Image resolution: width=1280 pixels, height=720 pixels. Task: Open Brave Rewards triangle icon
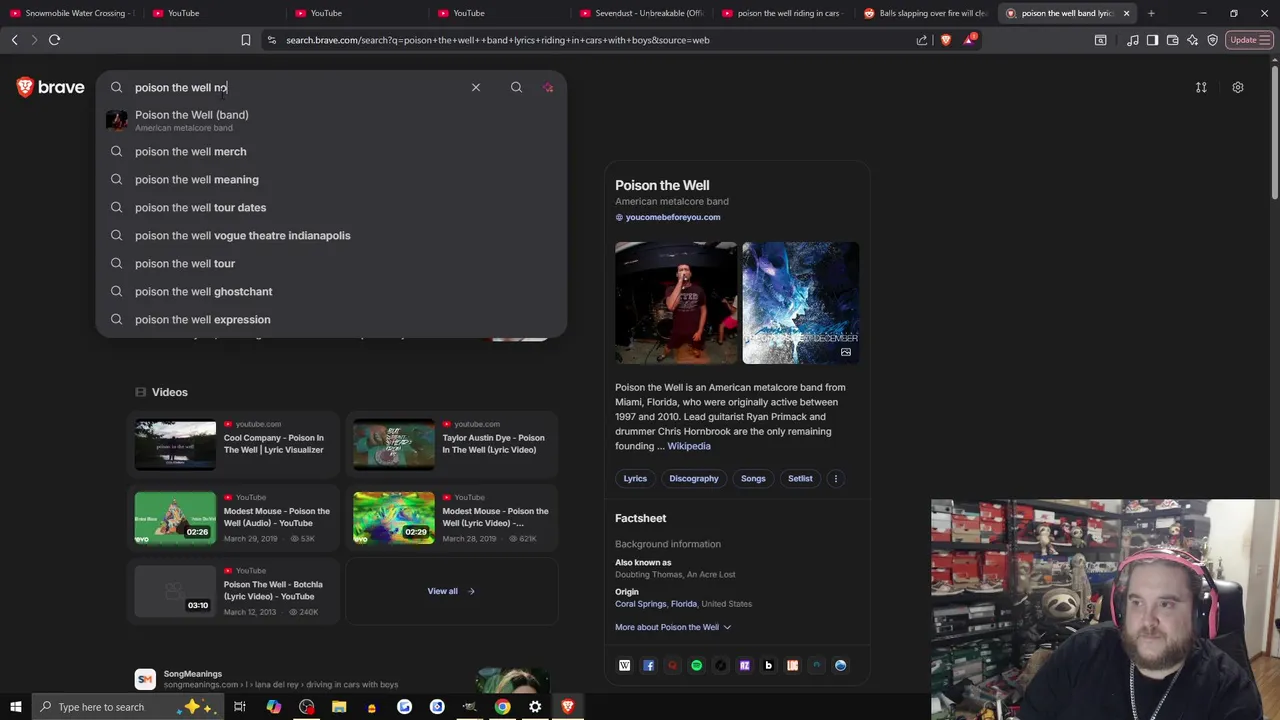(x=969, y=40)
